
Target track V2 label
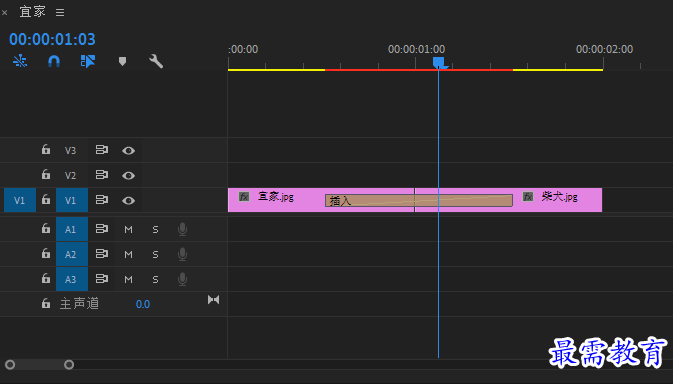(x=70, y=175)
